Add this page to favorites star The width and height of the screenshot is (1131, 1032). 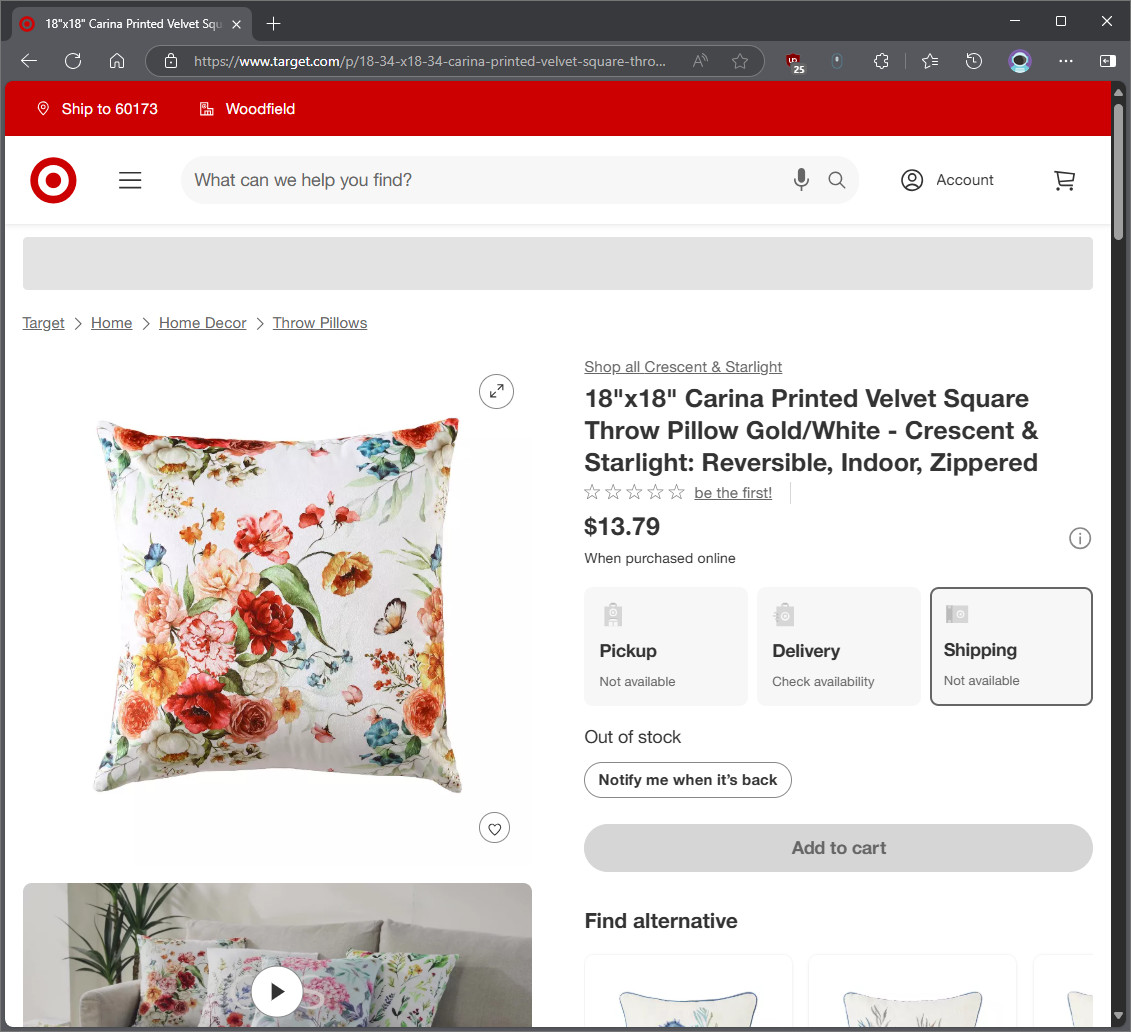pos(740,61)
